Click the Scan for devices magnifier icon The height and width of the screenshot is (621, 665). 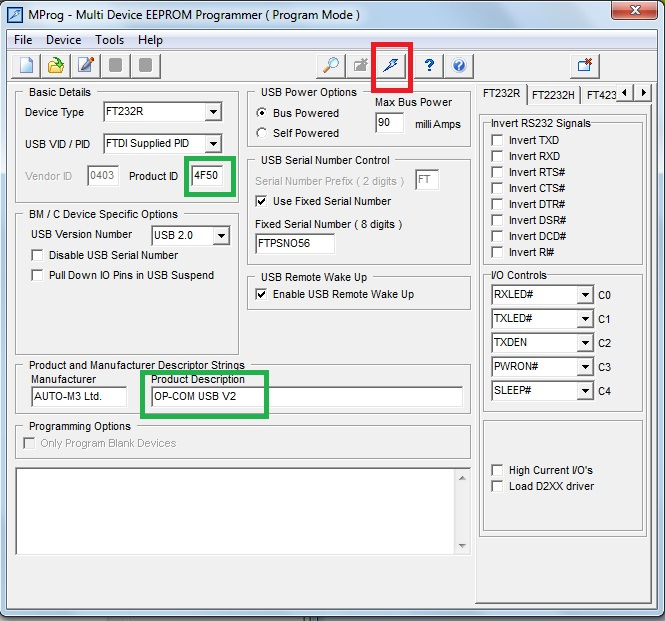331,66
